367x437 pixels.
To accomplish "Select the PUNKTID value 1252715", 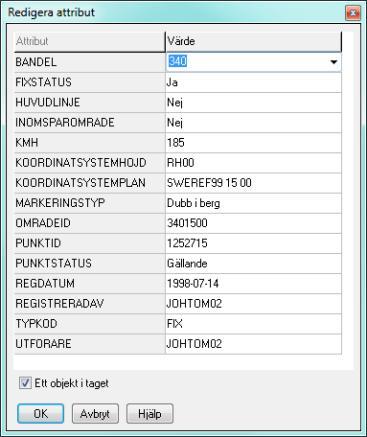I will click(x=253, y=243).
